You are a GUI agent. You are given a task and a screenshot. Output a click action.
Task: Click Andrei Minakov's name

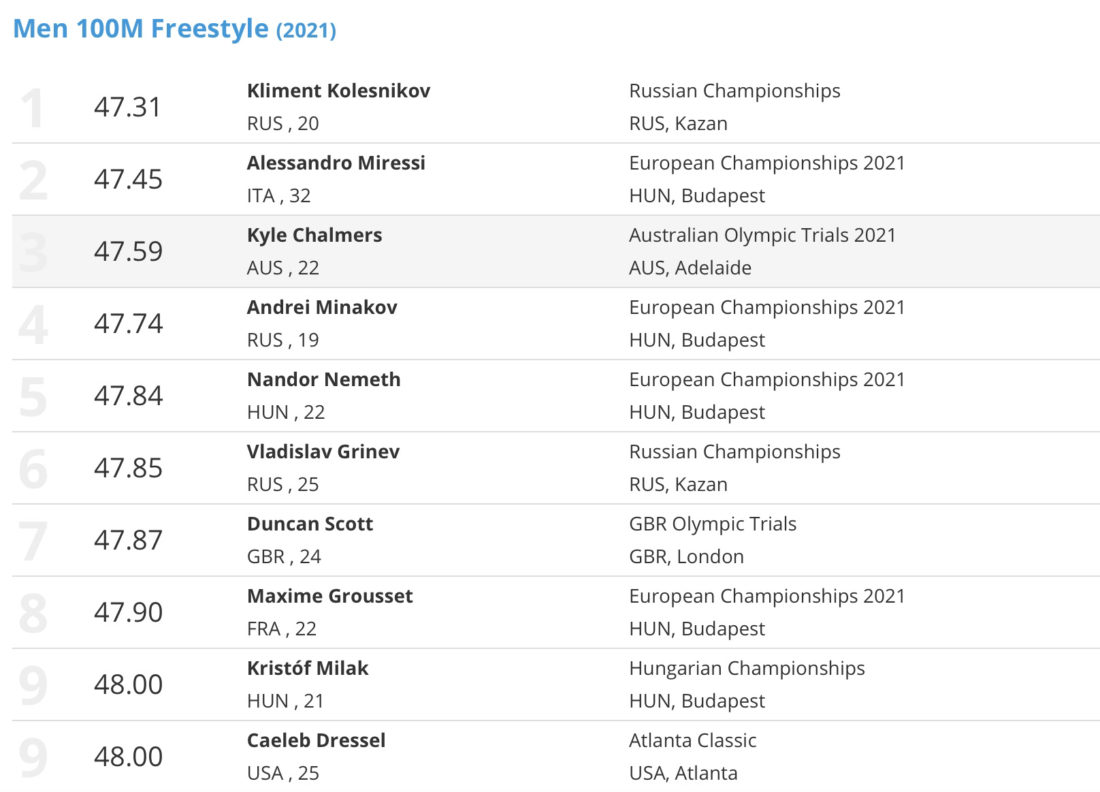tap(322, 307)
